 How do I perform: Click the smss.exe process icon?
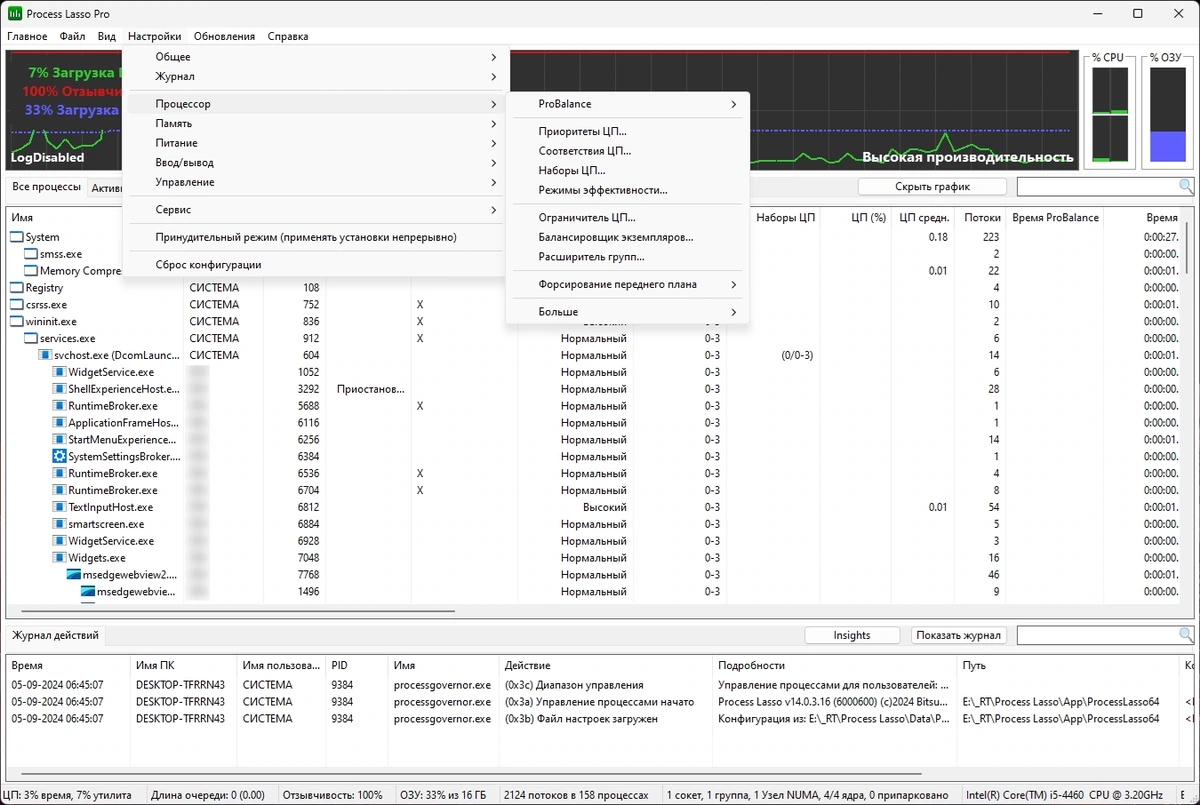click(x=31, y=254)
